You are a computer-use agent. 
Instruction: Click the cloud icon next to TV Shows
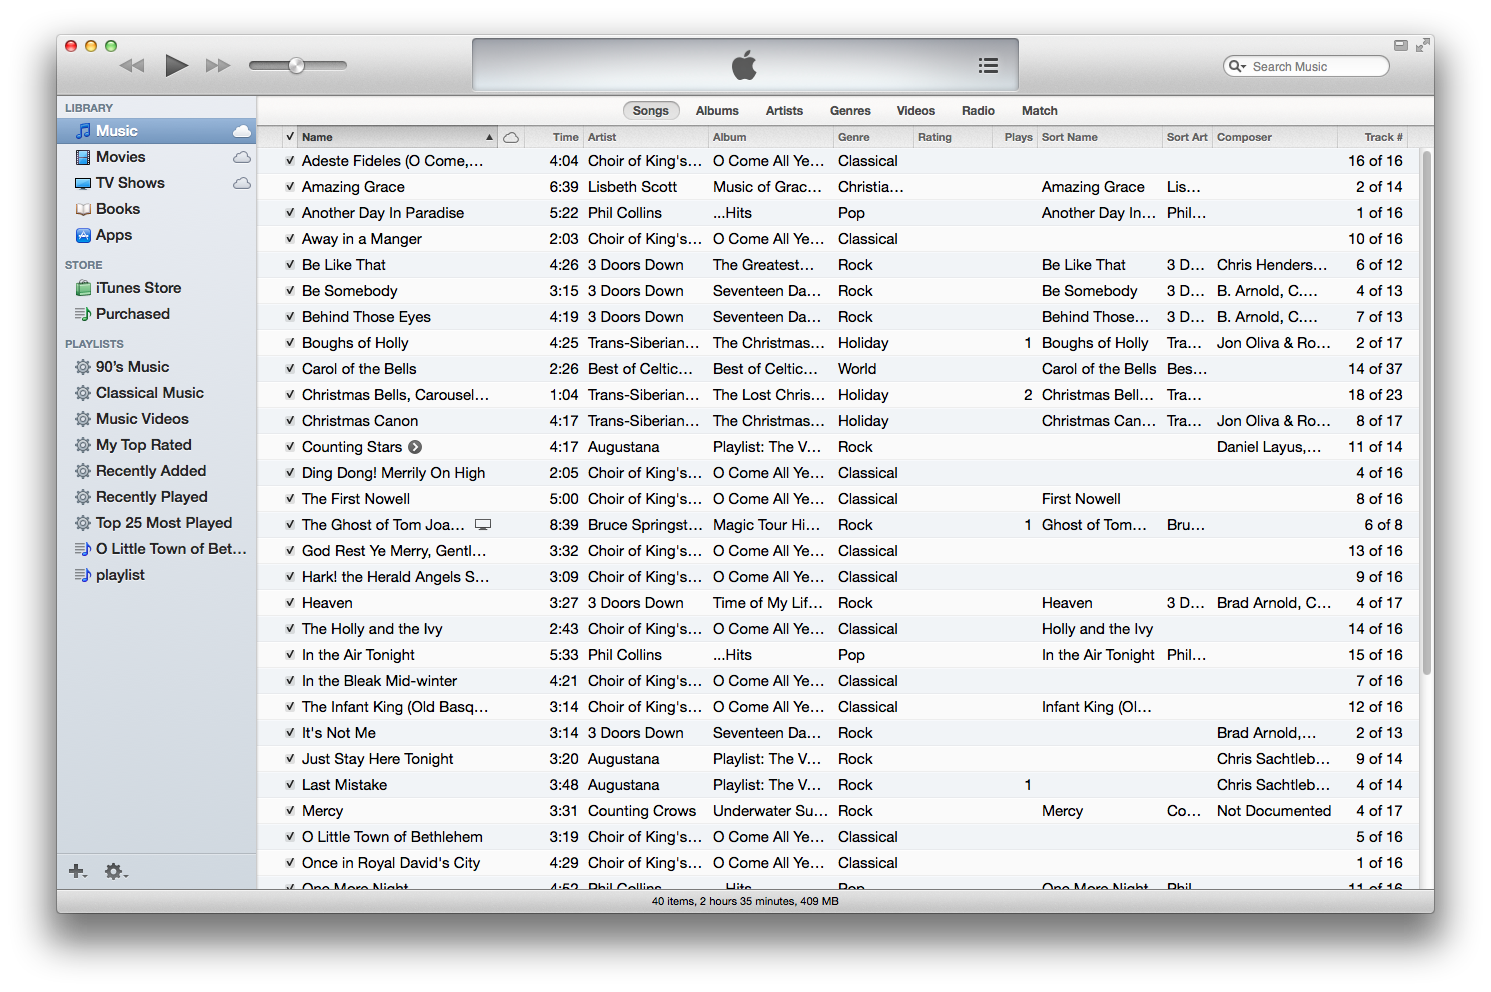point(242,183)
